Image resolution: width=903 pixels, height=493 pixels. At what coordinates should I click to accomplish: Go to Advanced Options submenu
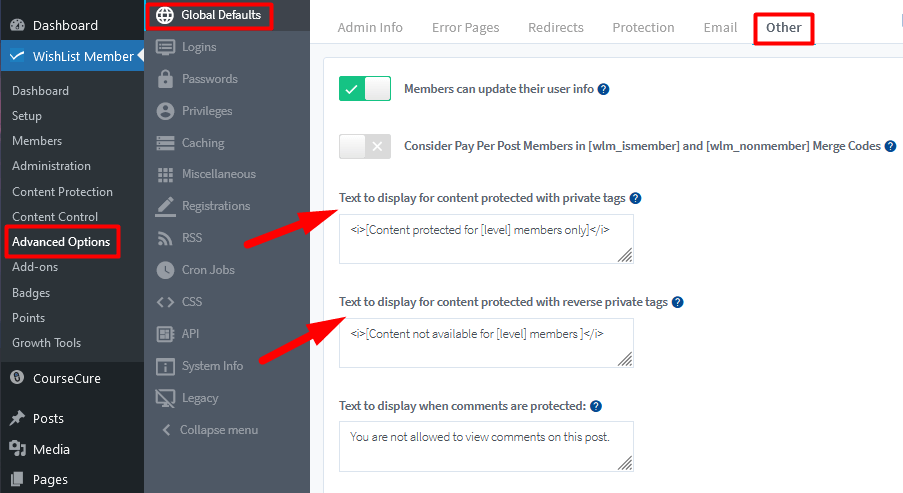point(61,242)
